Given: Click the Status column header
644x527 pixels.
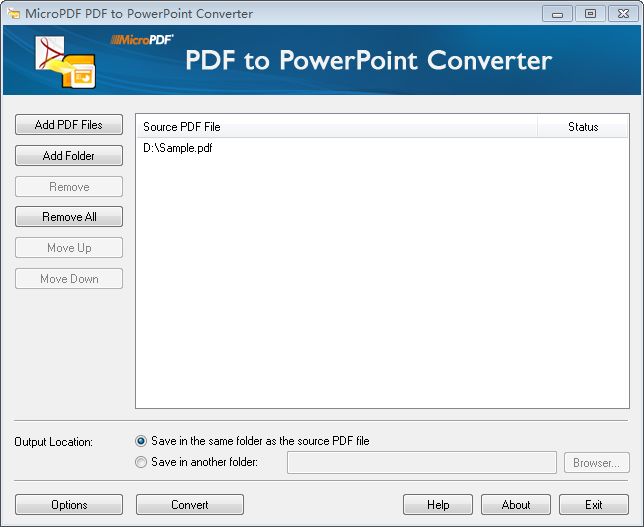Looking at the screenshot, I should coord(583,127).
